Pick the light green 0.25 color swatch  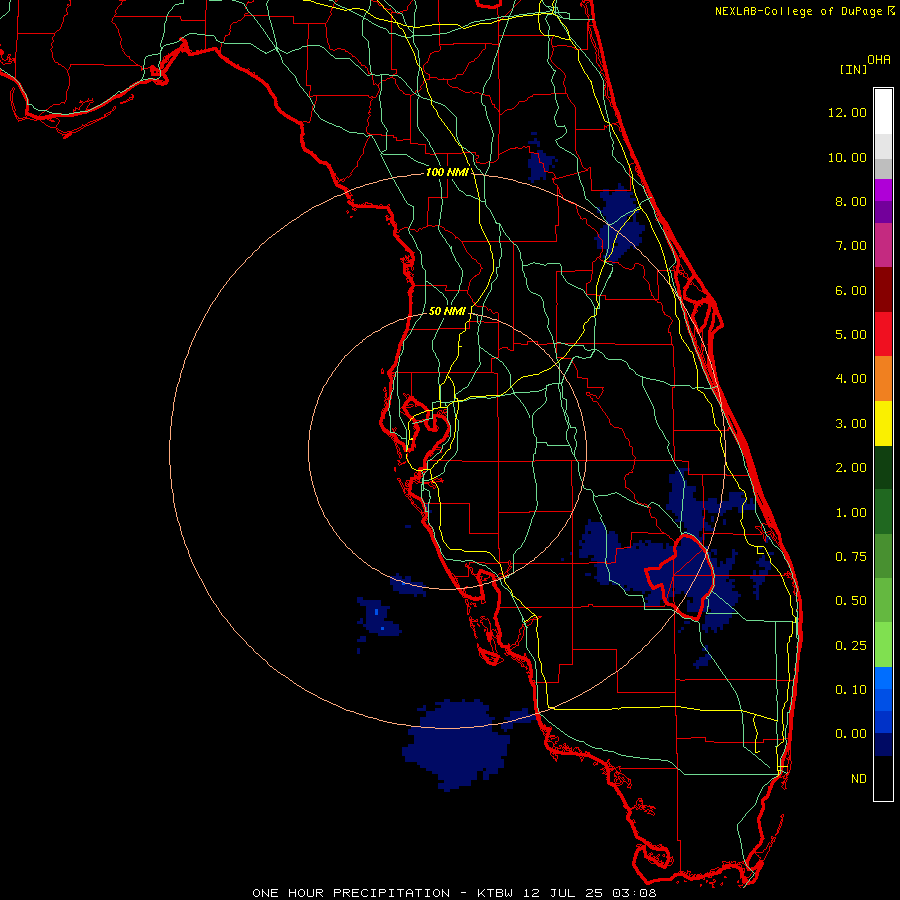pyautogui.click(x=883, y=645)
